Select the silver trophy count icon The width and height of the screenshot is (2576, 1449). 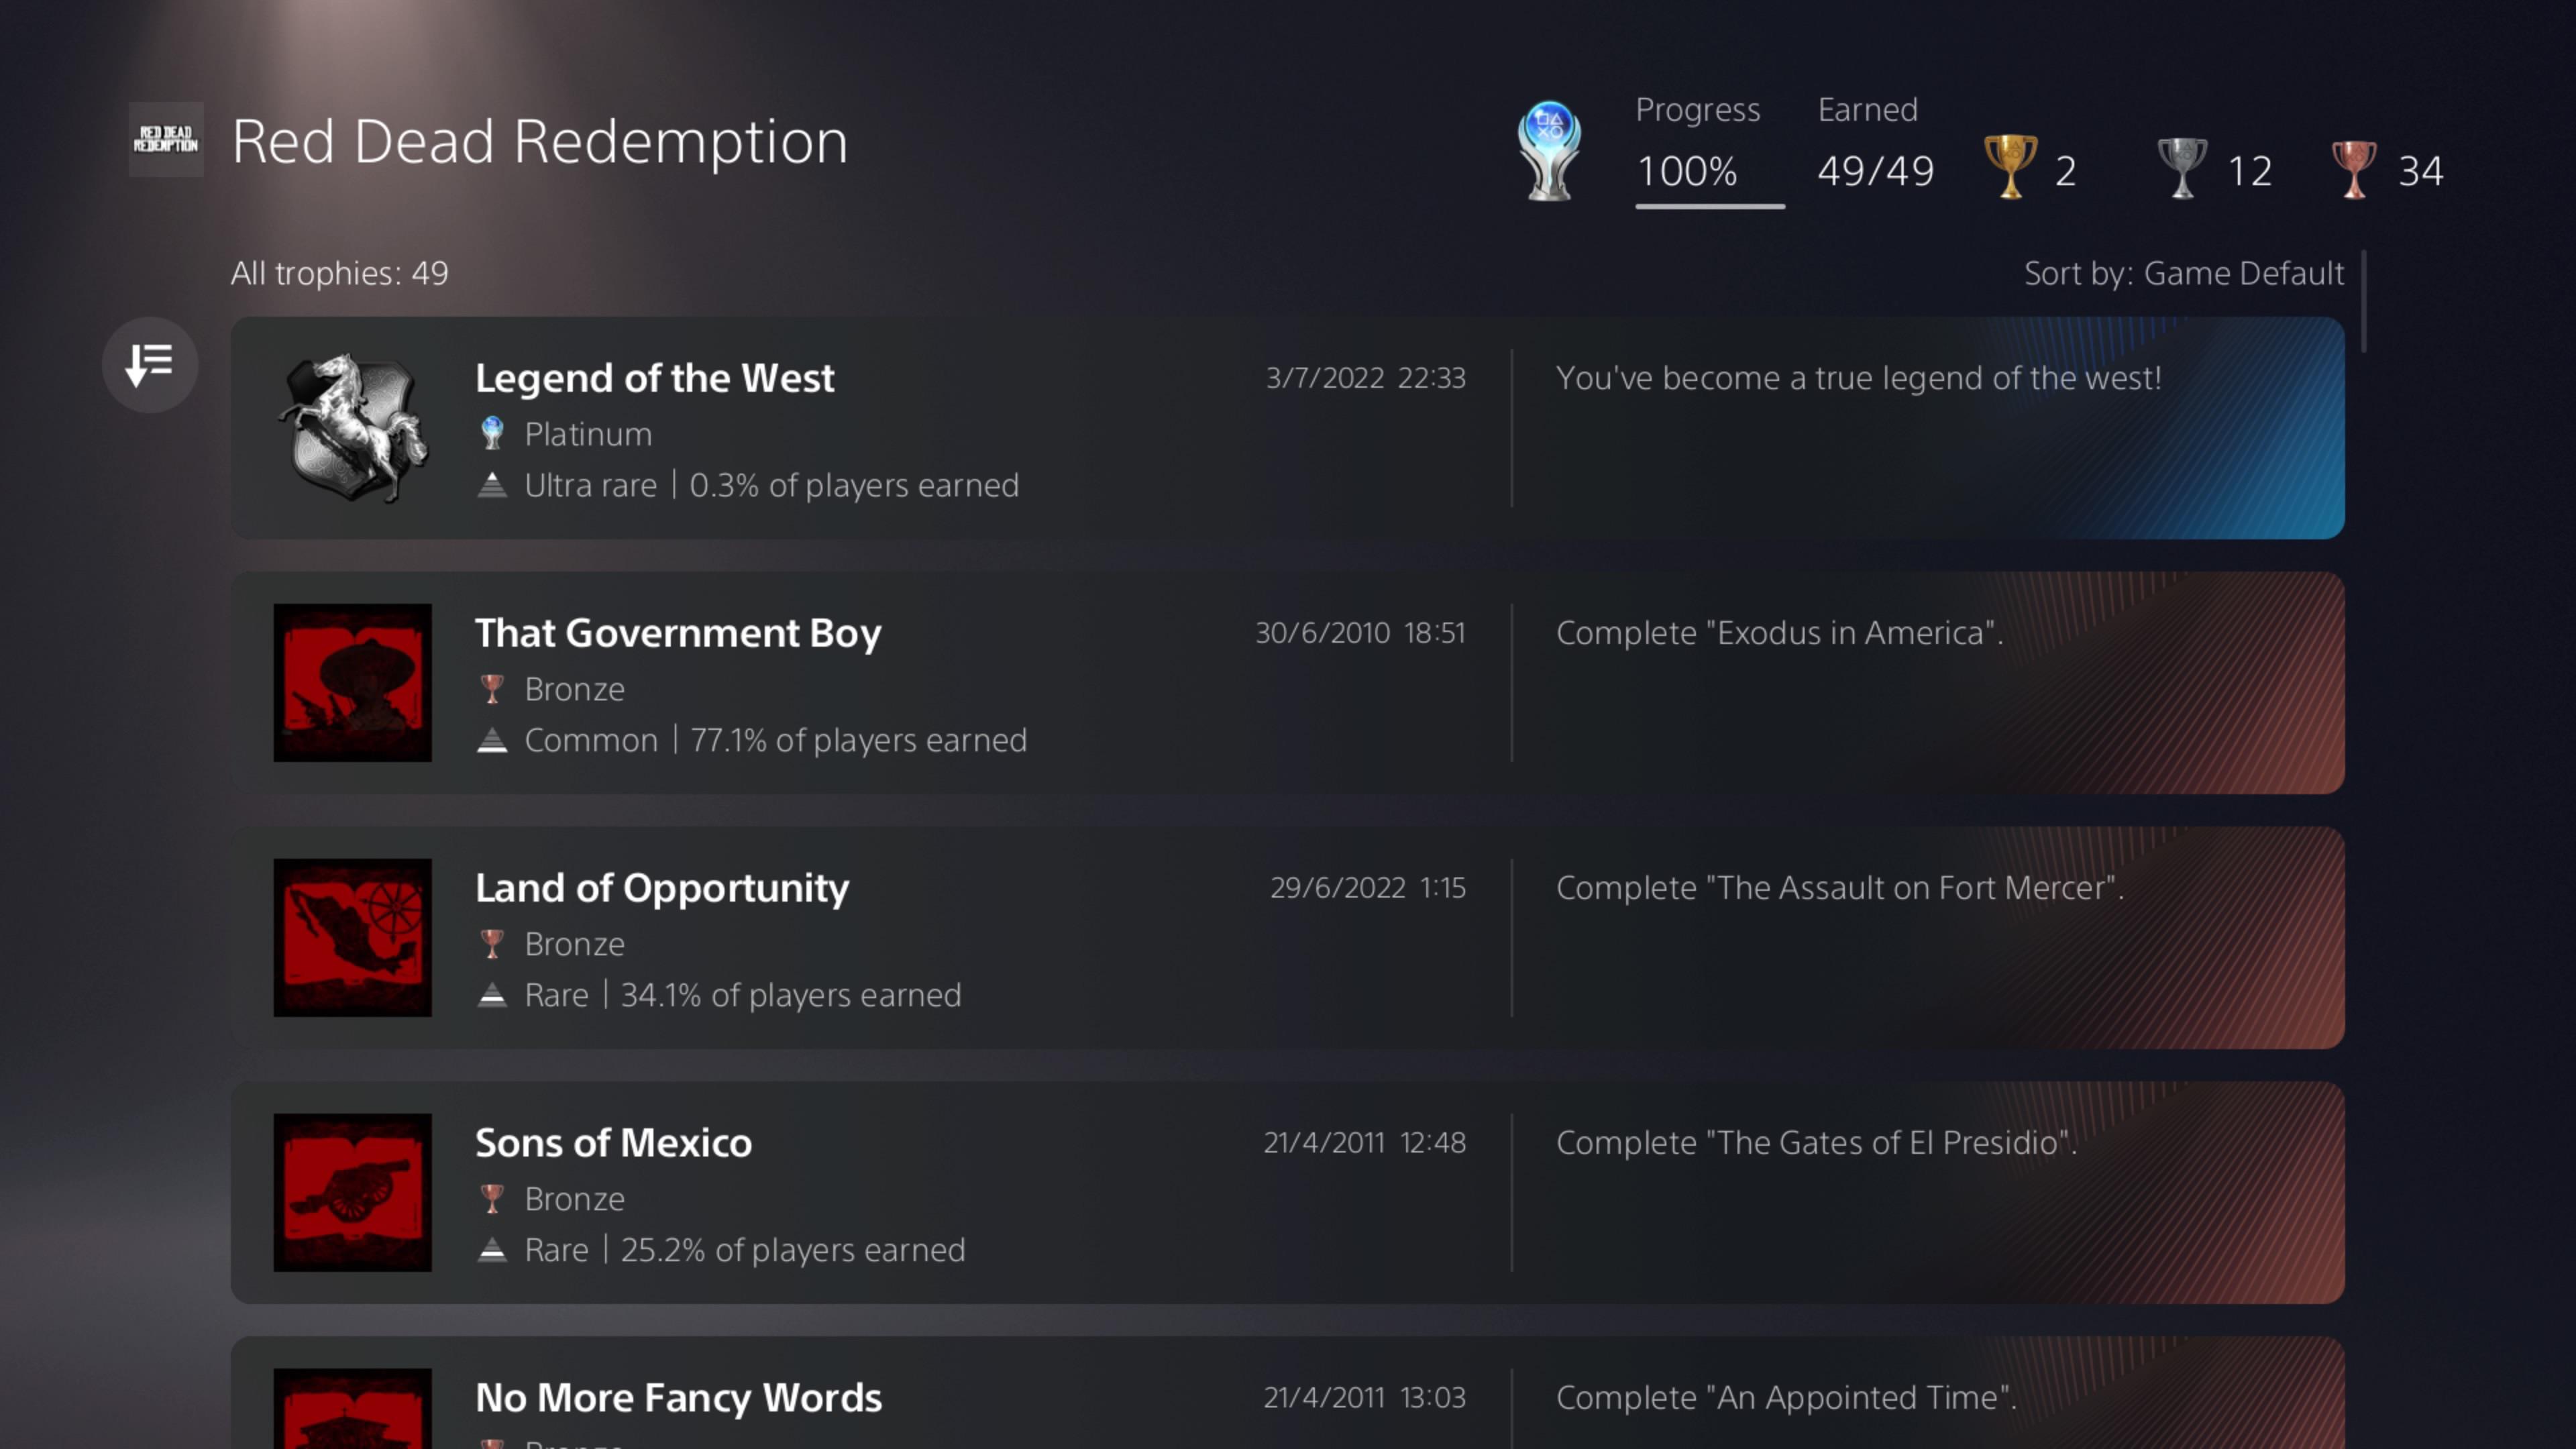[x=2182, y=167]
